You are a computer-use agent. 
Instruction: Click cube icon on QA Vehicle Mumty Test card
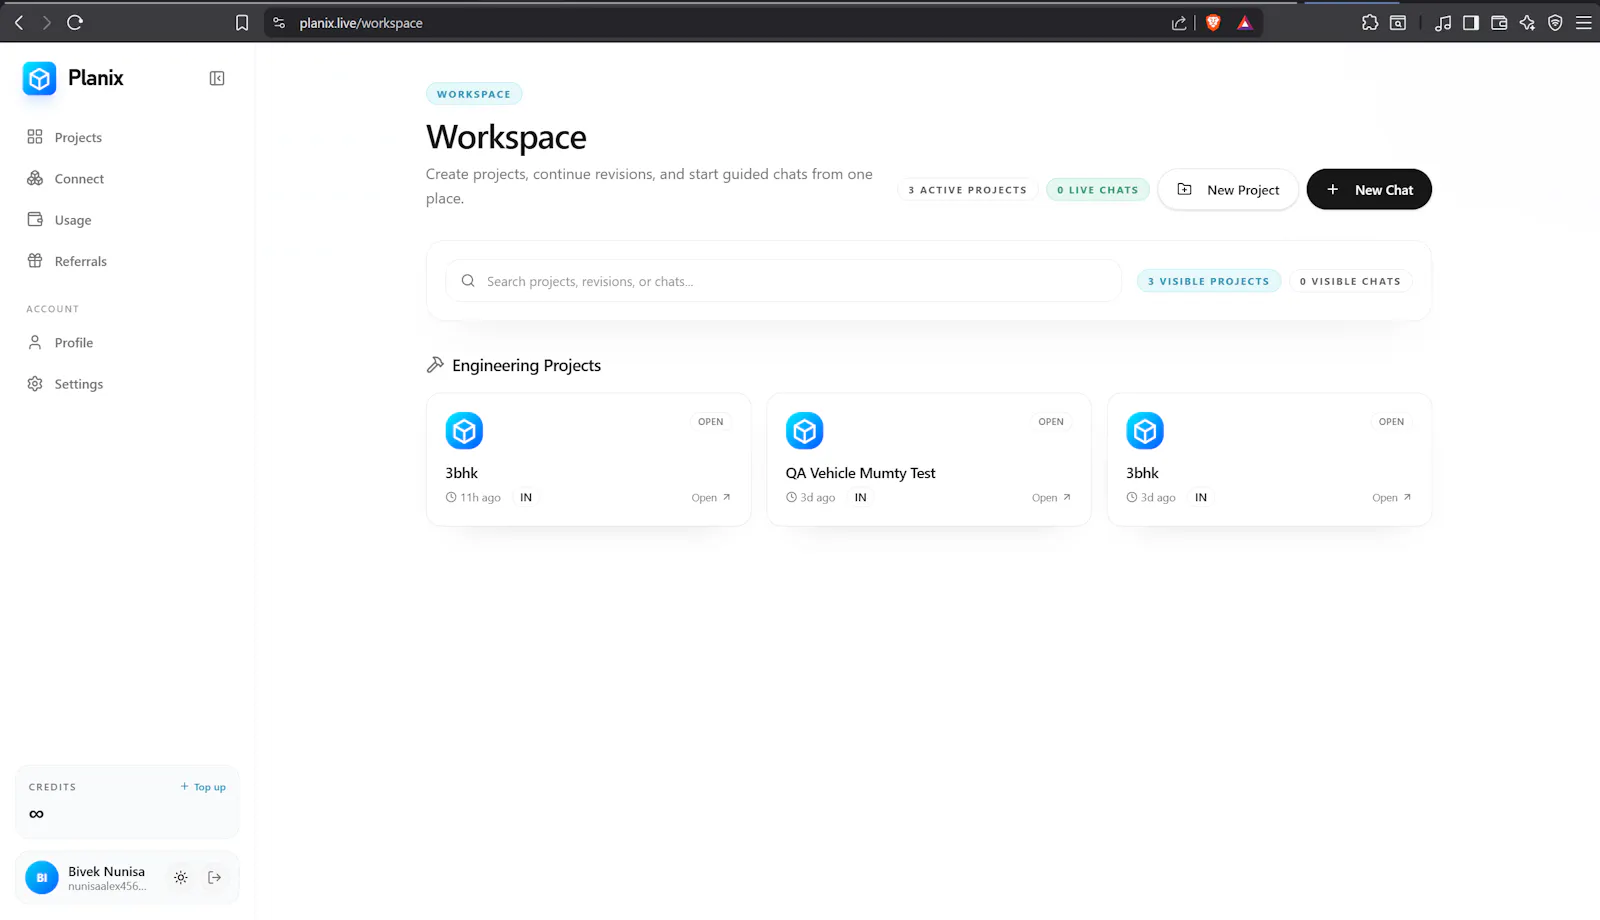805,431
